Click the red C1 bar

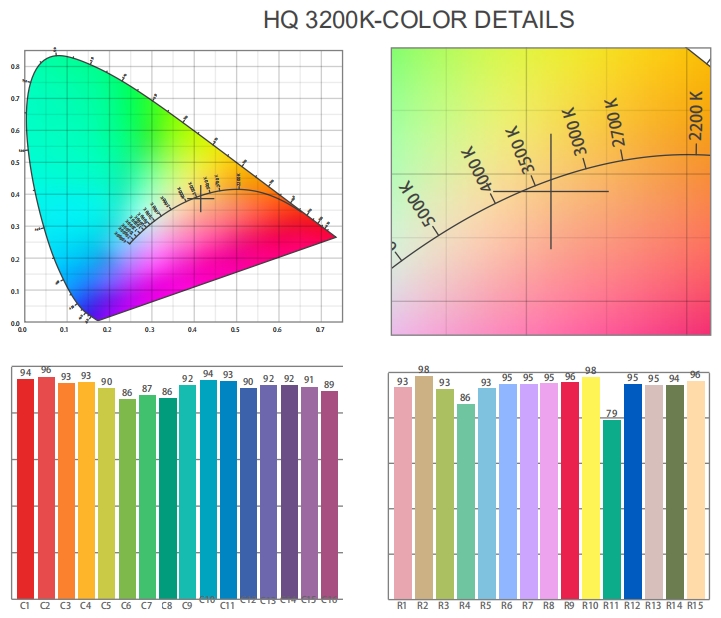26,489
